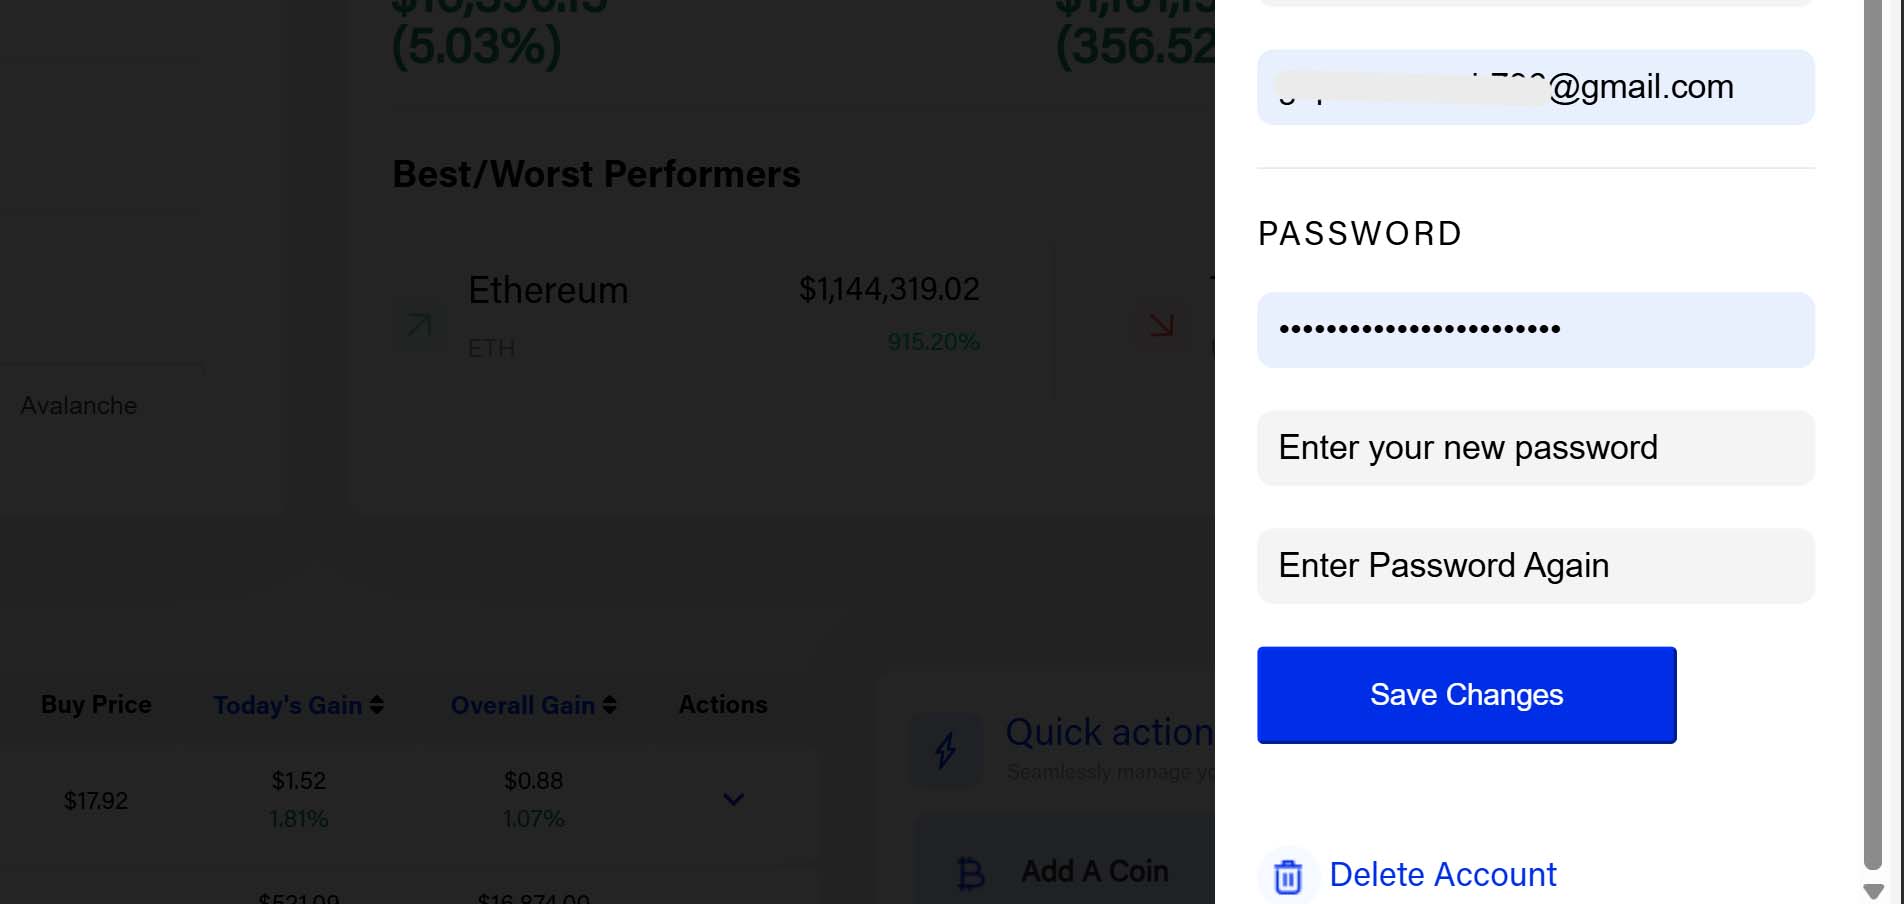Focus the gmail.com email address field

[x=1535, y=87]
